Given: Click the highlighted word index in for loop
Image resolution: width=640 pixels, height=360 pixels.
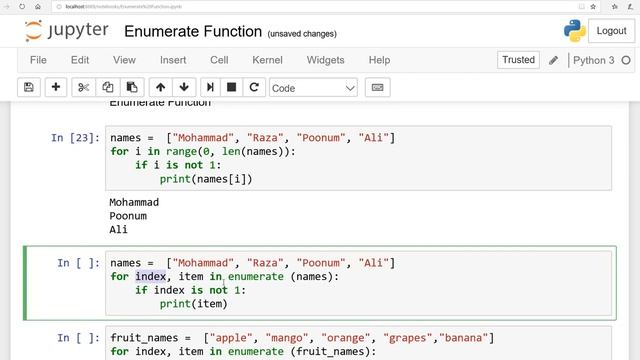Looking at the screenshot, I should coord(151,276).
